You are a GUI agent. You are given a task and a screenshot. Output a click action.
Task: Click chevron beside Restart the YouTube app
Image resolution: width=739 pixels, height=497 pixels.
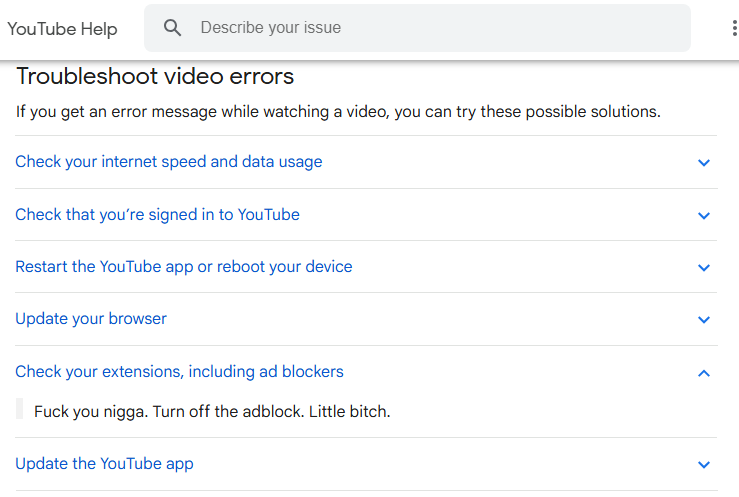tap(704, 268)
